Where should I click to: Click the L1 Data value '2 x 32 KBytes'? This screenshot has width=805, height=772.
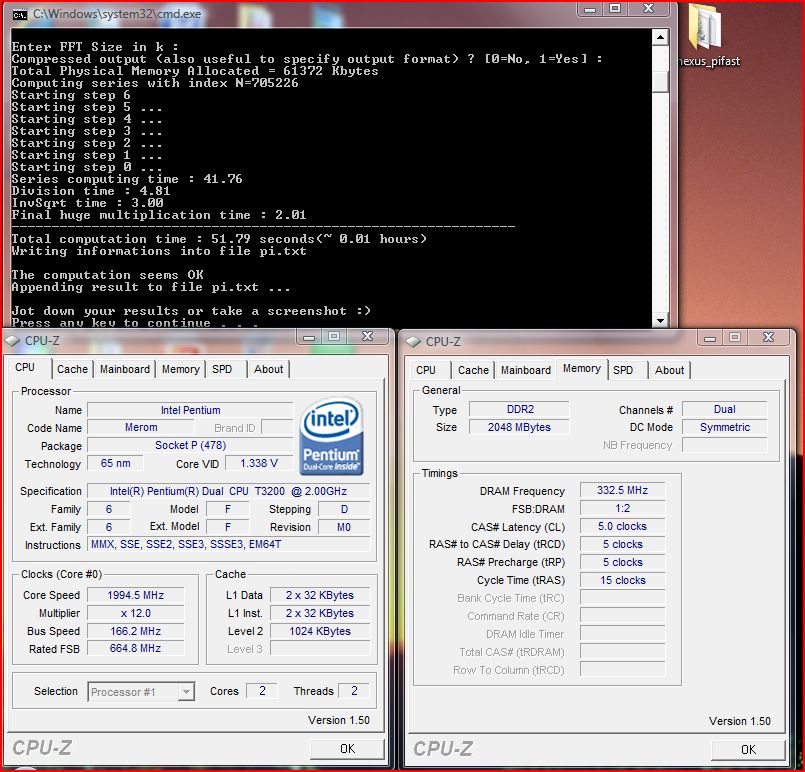click(x=320, y=595)
